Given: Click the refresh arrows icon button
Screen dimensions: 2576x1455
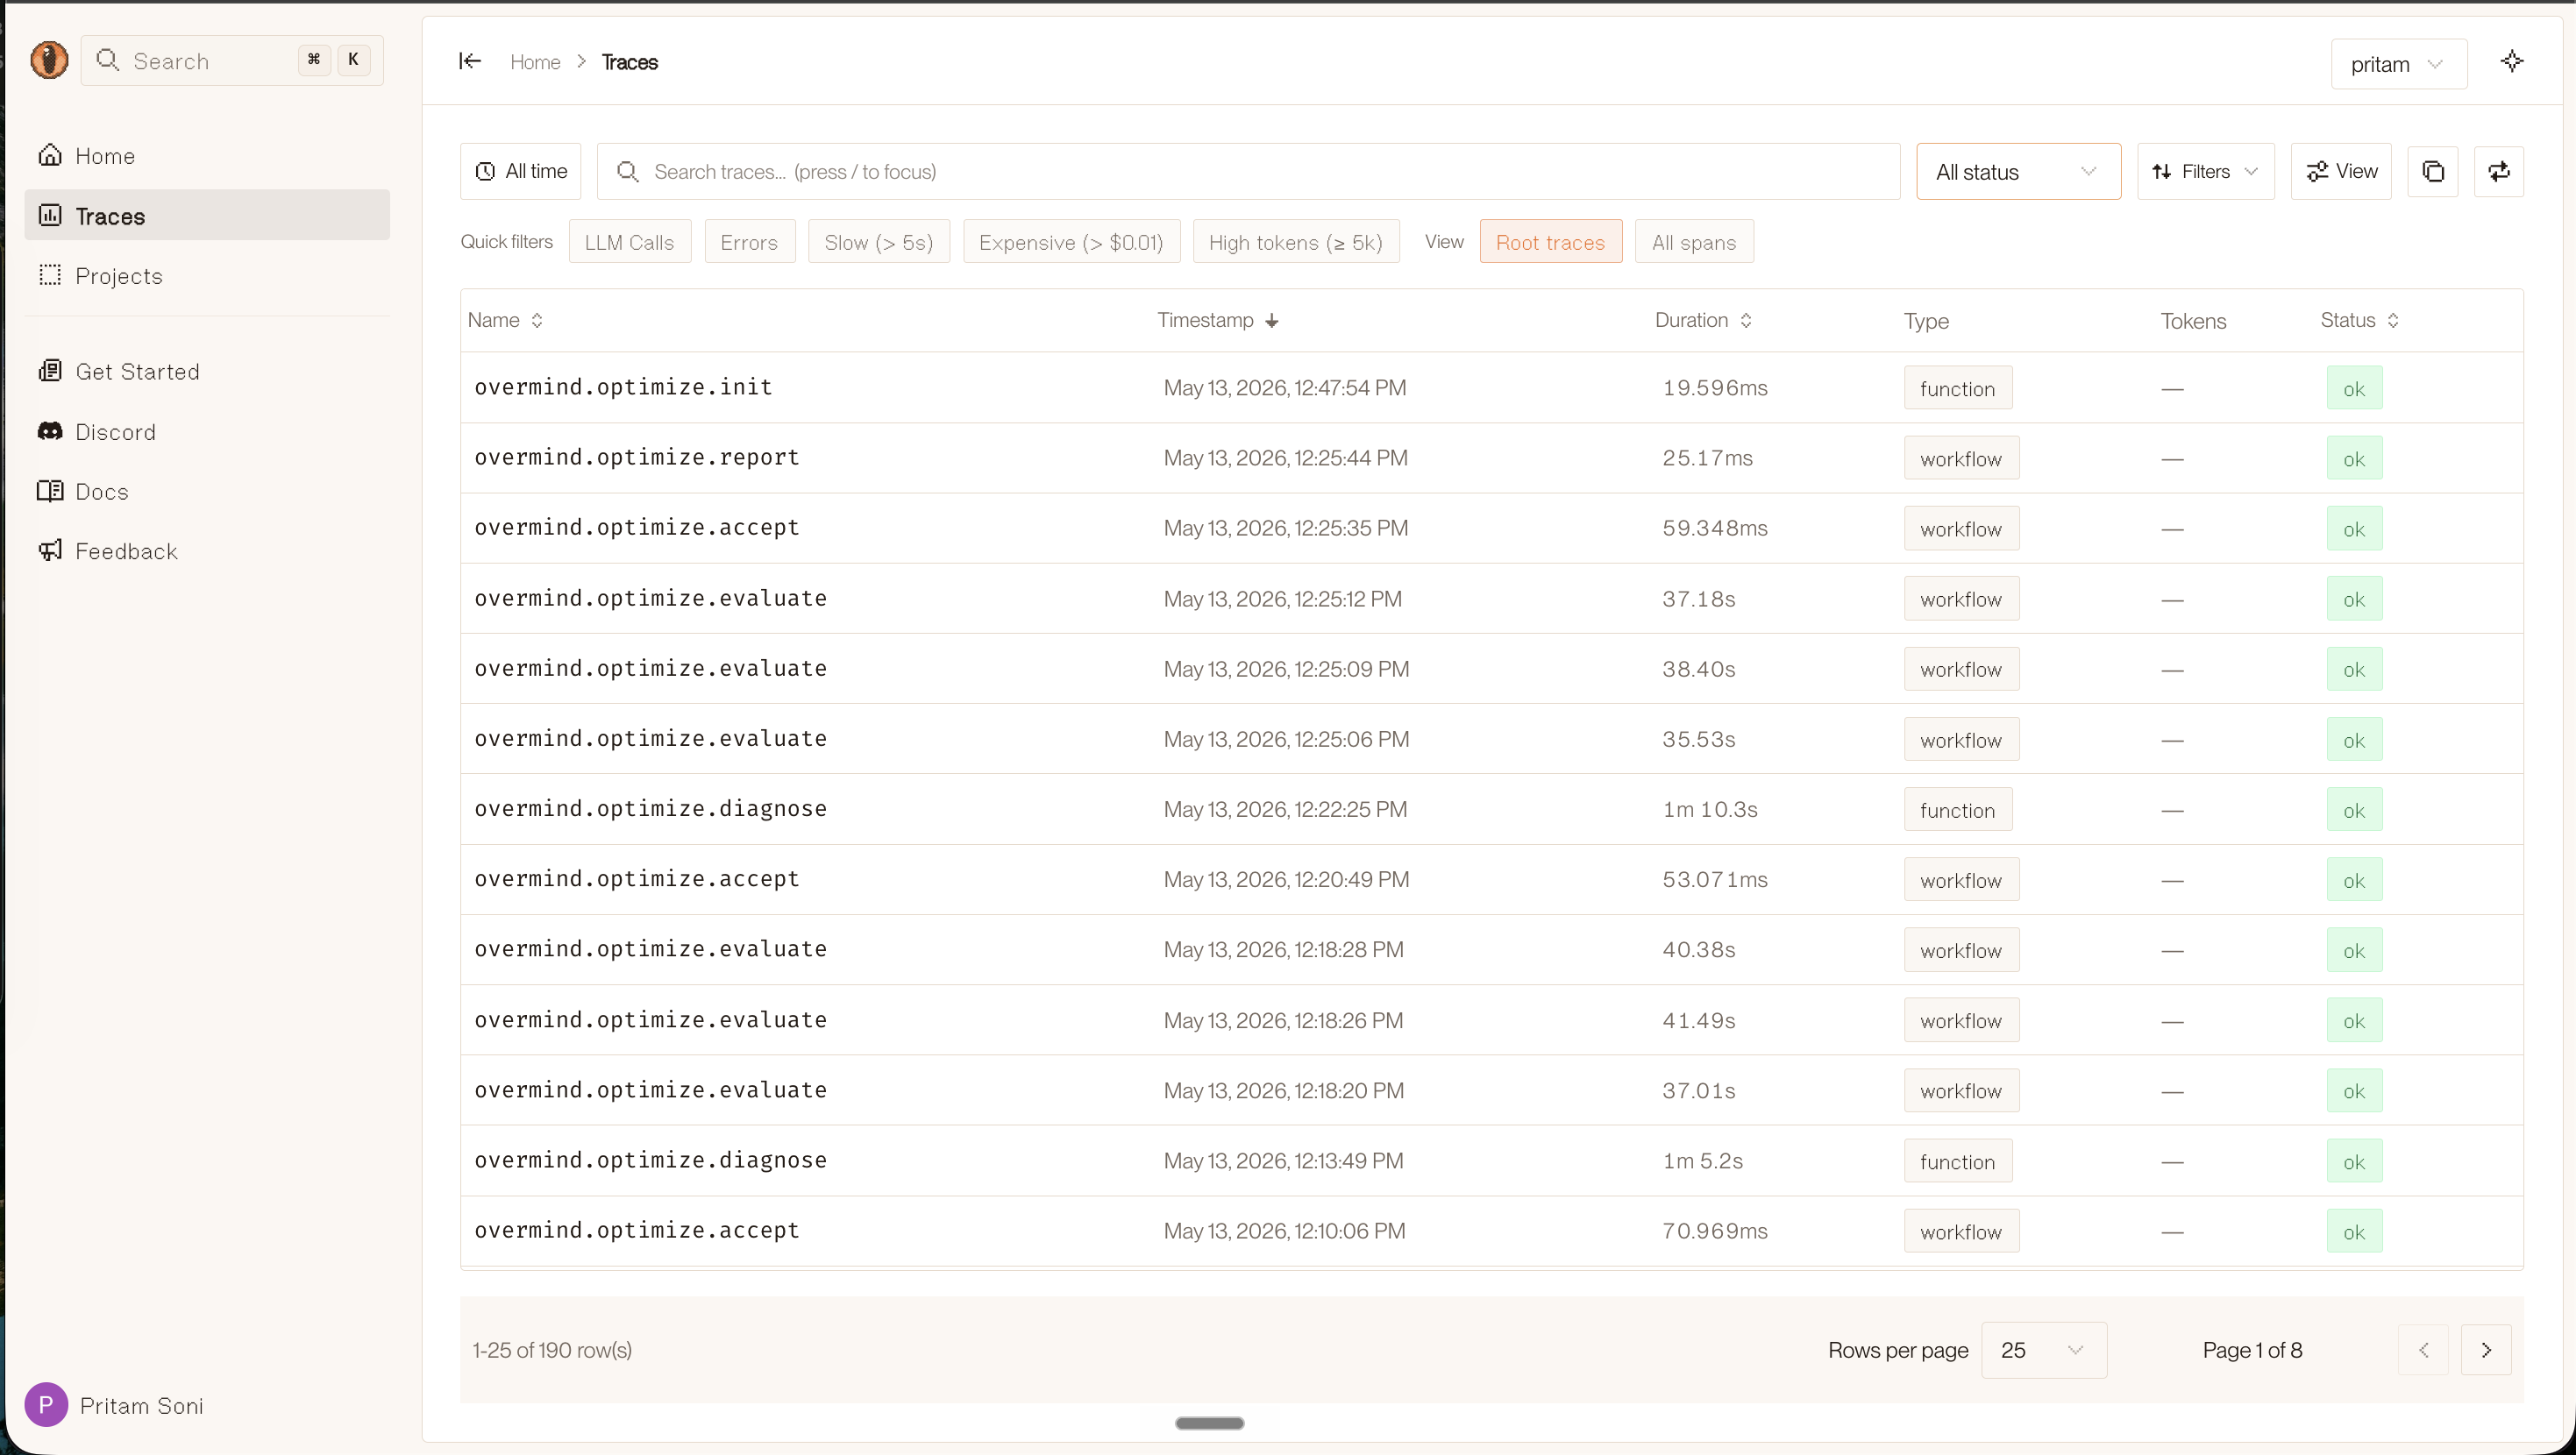Looking at the screenshot, I should [x=2499, y=171].
